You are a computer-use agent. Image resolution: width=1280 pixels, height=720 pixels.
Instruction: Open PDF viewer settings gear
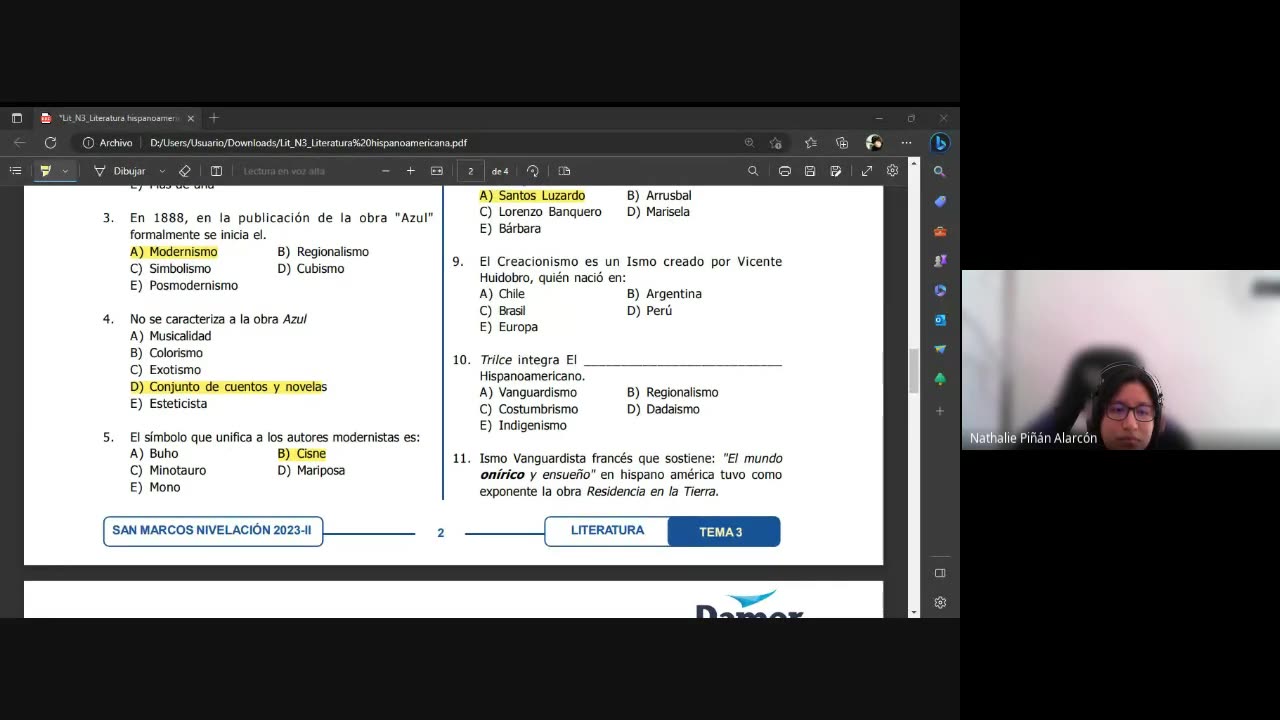892,171
